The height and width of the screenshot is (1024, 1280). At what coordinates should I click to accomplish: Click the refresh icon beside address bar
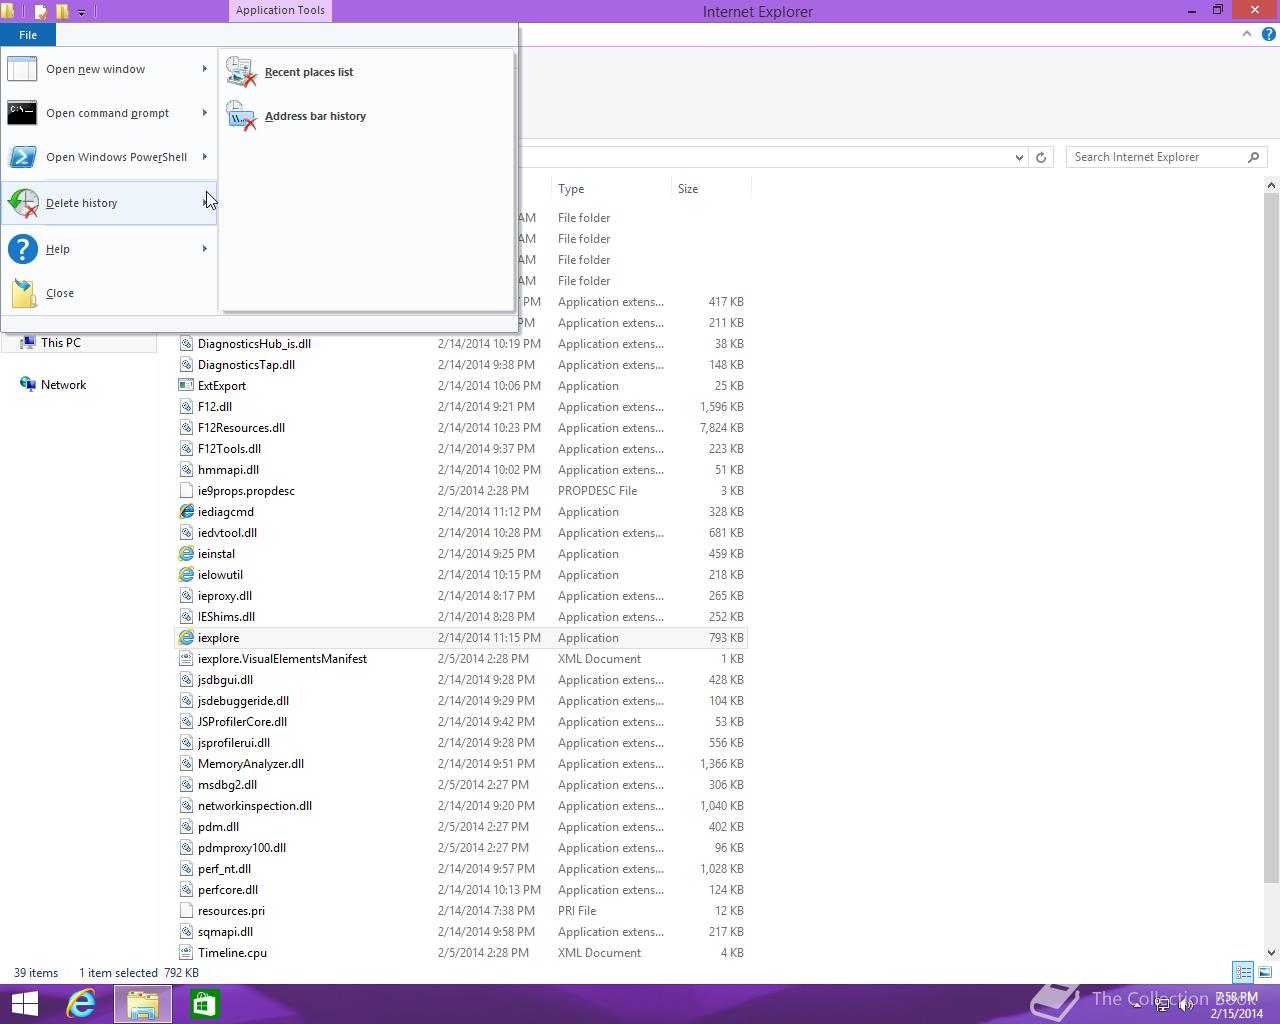[1041, 157]
